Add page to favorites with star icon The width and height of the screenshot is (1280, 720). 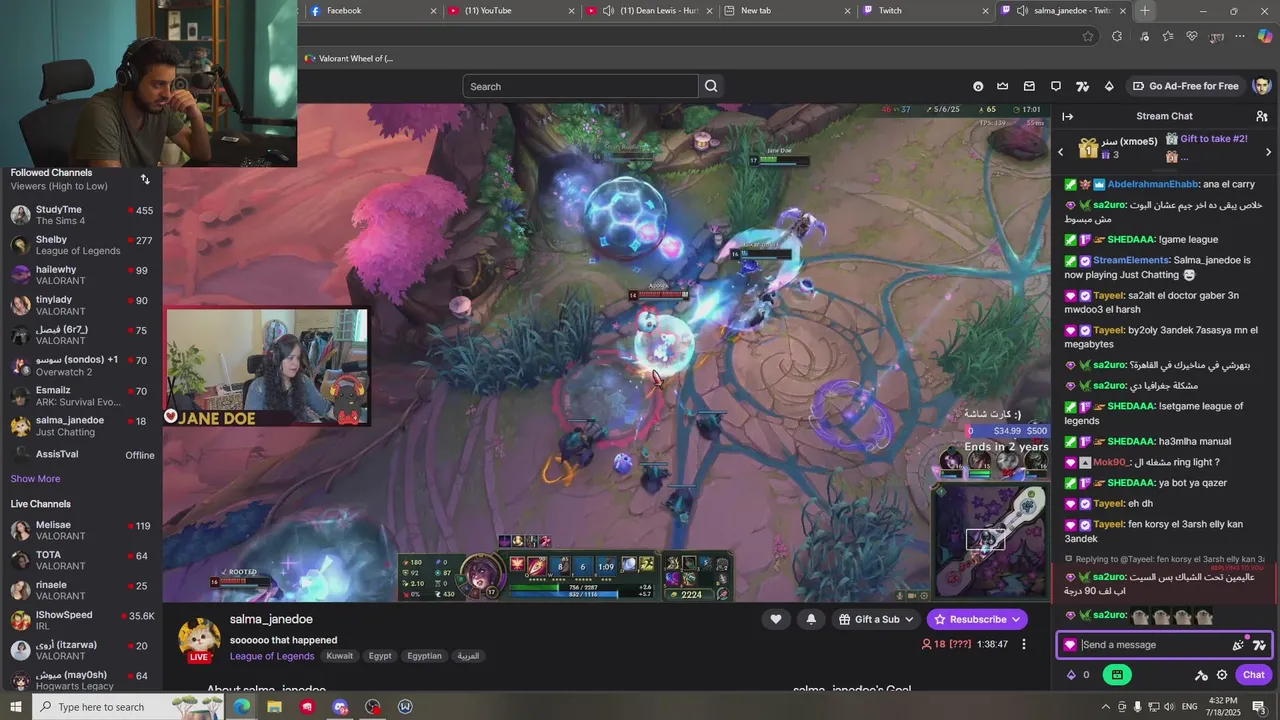pos(1088,36)
